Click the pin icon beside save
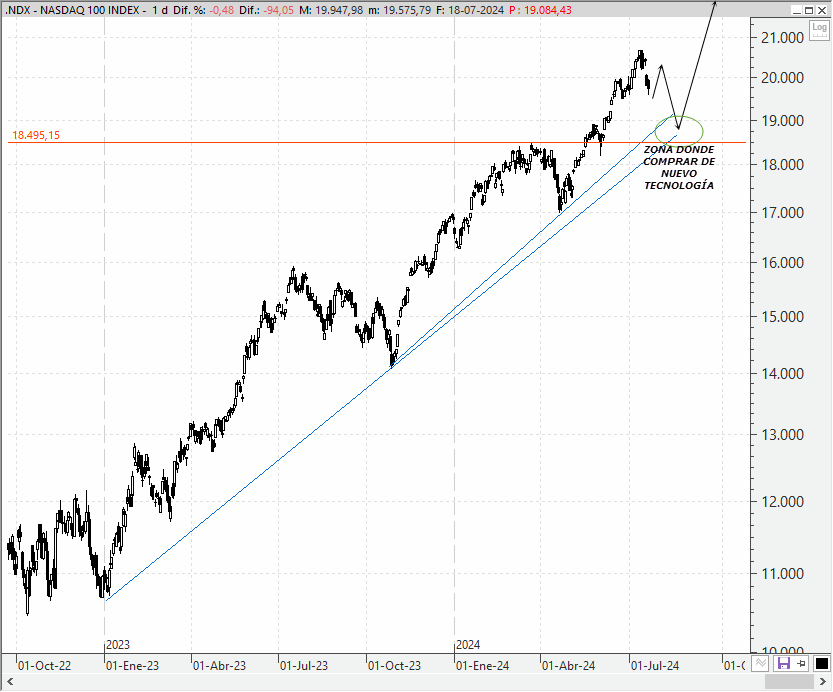 pyautogui.click(x=801, y=663)
